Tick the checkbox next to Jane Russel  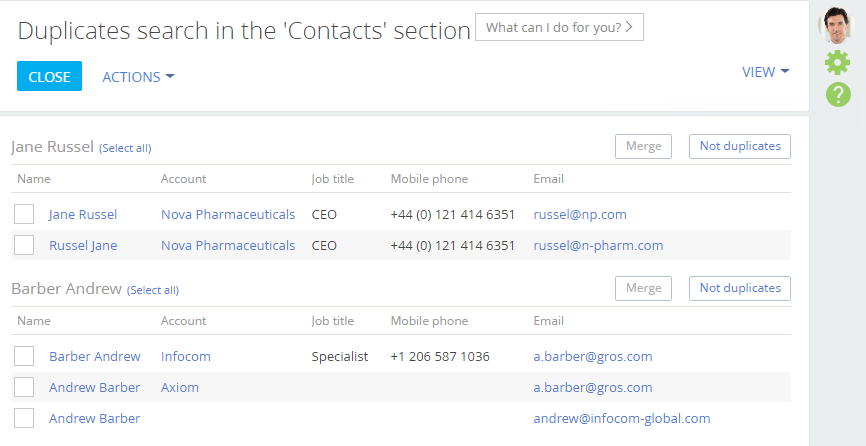pyautogui.click(x=24, y=214)
